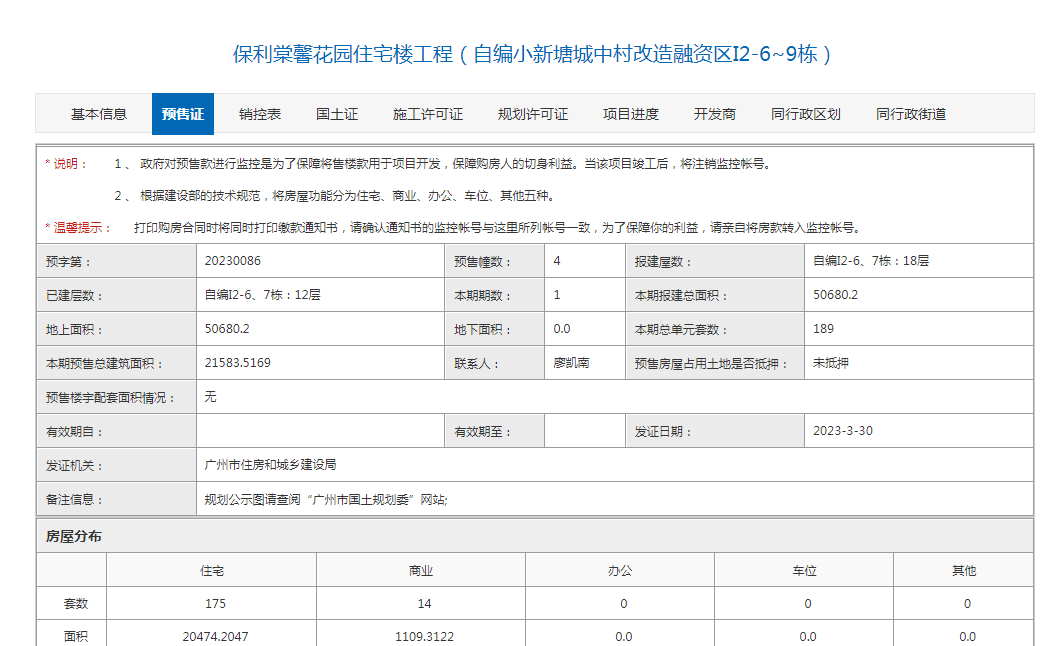
Task: View the 施工许可证 tab
Action: (x=430, y=113)
